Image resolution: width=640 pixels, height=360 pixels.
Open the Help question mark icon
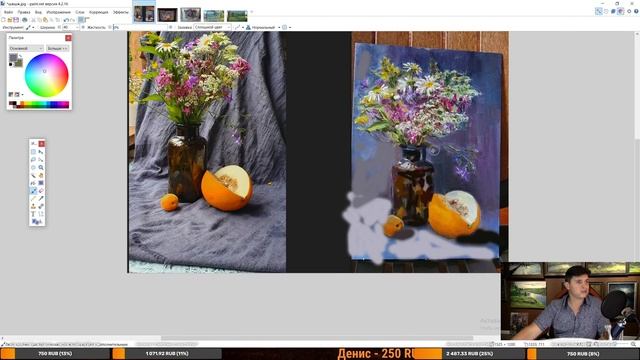pyautogui.click(x=636, y=11)
